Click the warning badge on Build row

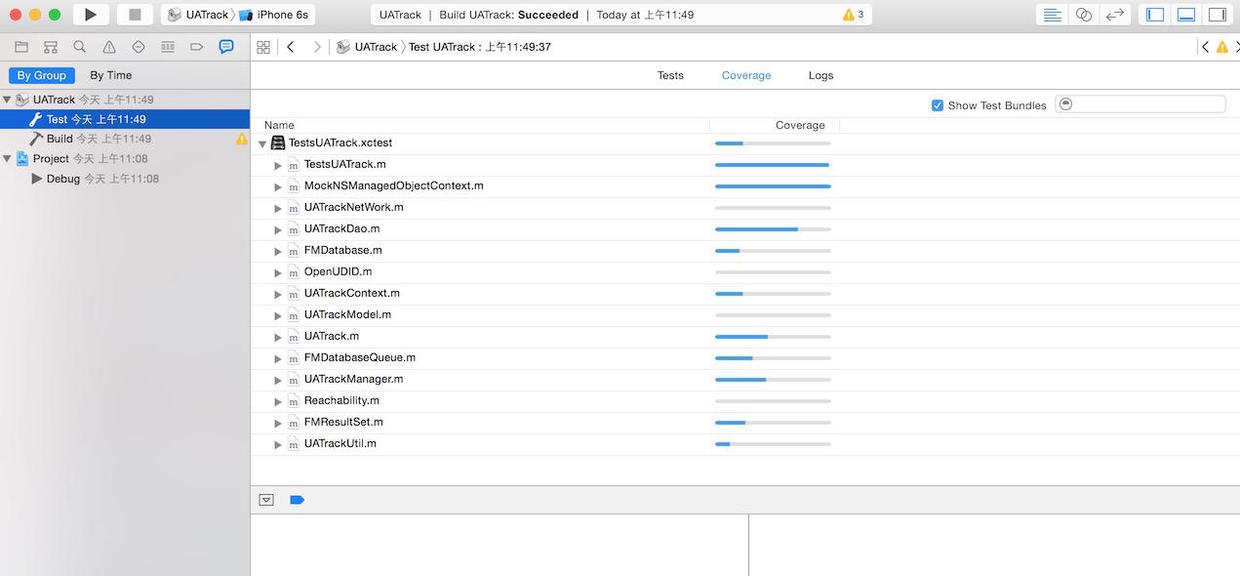coord(241,139)
